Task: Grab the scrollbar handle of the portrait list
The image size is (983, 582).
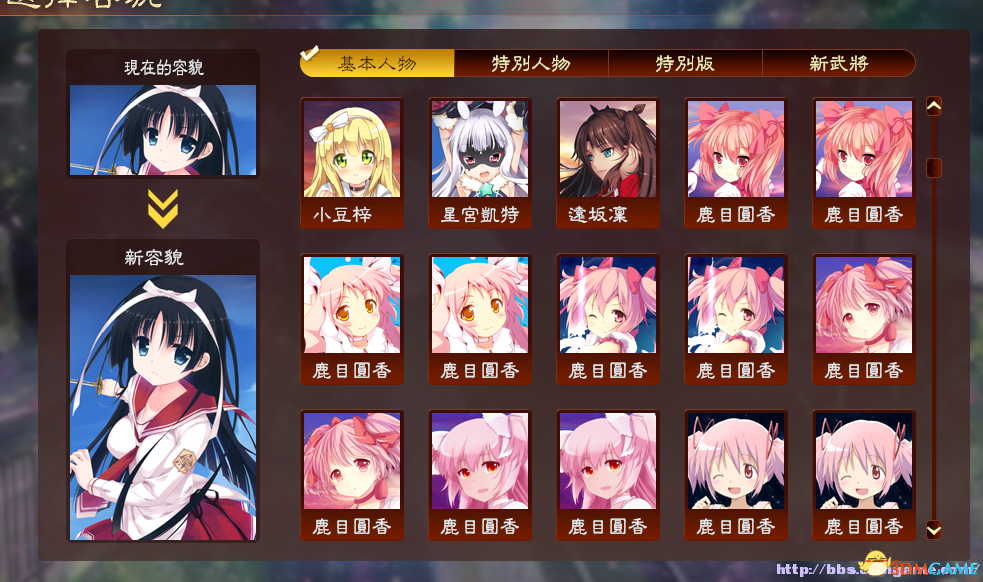Action: tap(933, 167)
